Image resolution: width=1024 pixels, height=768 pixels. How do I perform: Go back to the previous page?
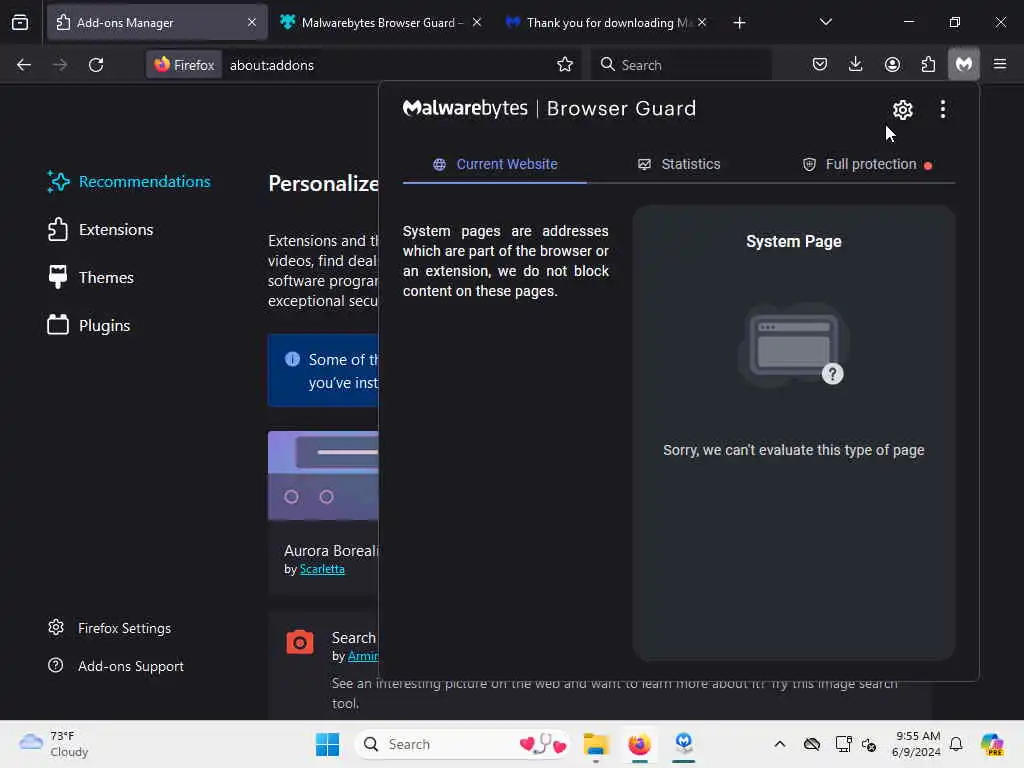pos(24,65)
